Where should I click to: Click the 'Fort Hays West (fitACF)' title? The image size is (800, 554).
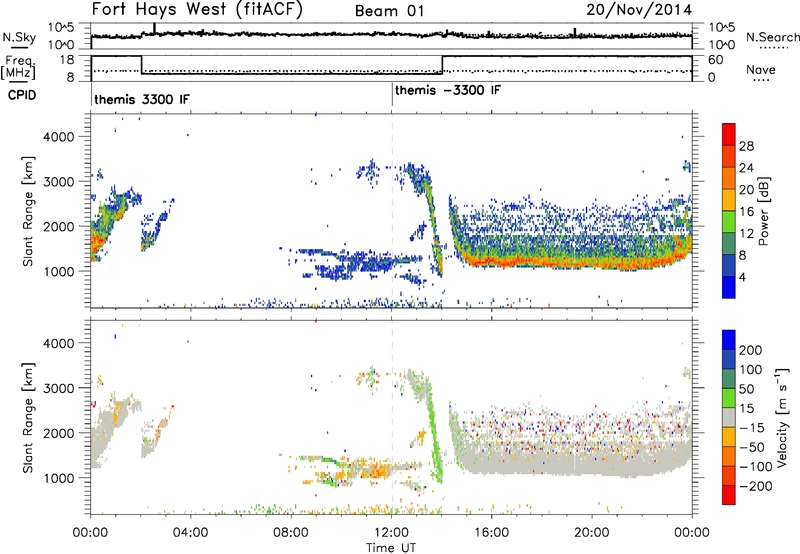(x=197, y=10)
